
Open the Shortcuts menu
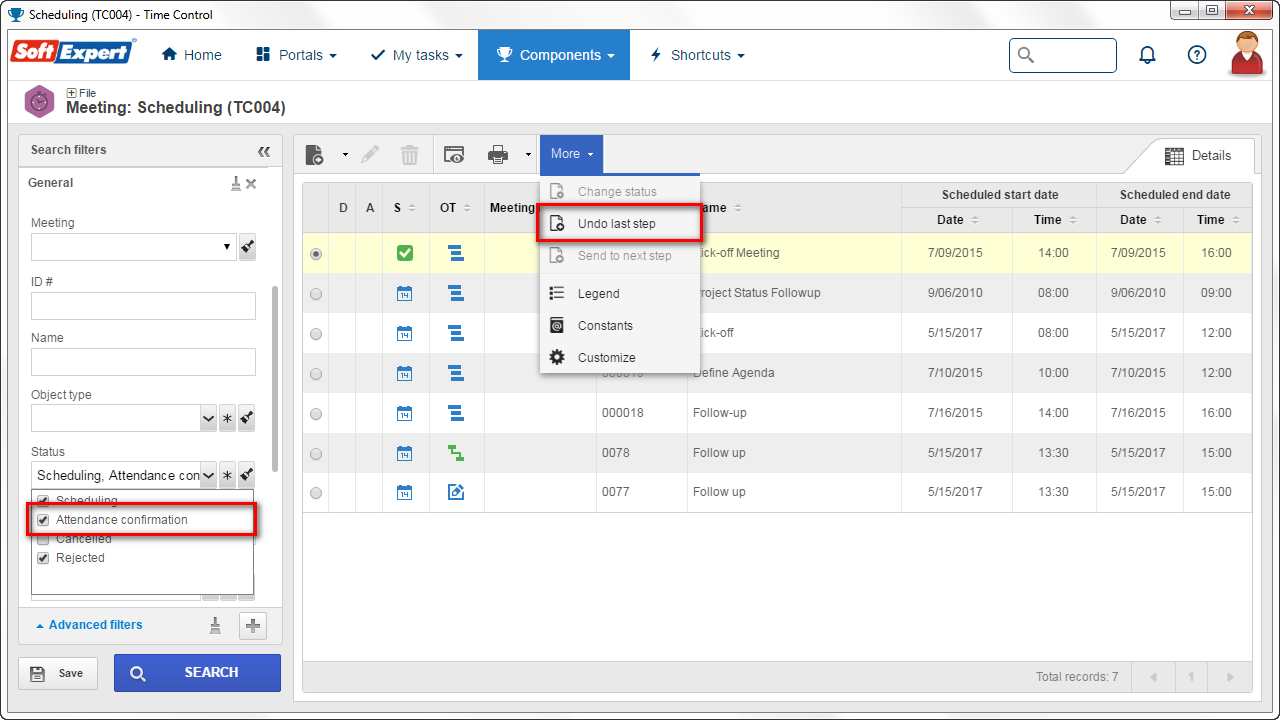coord(697,55)
